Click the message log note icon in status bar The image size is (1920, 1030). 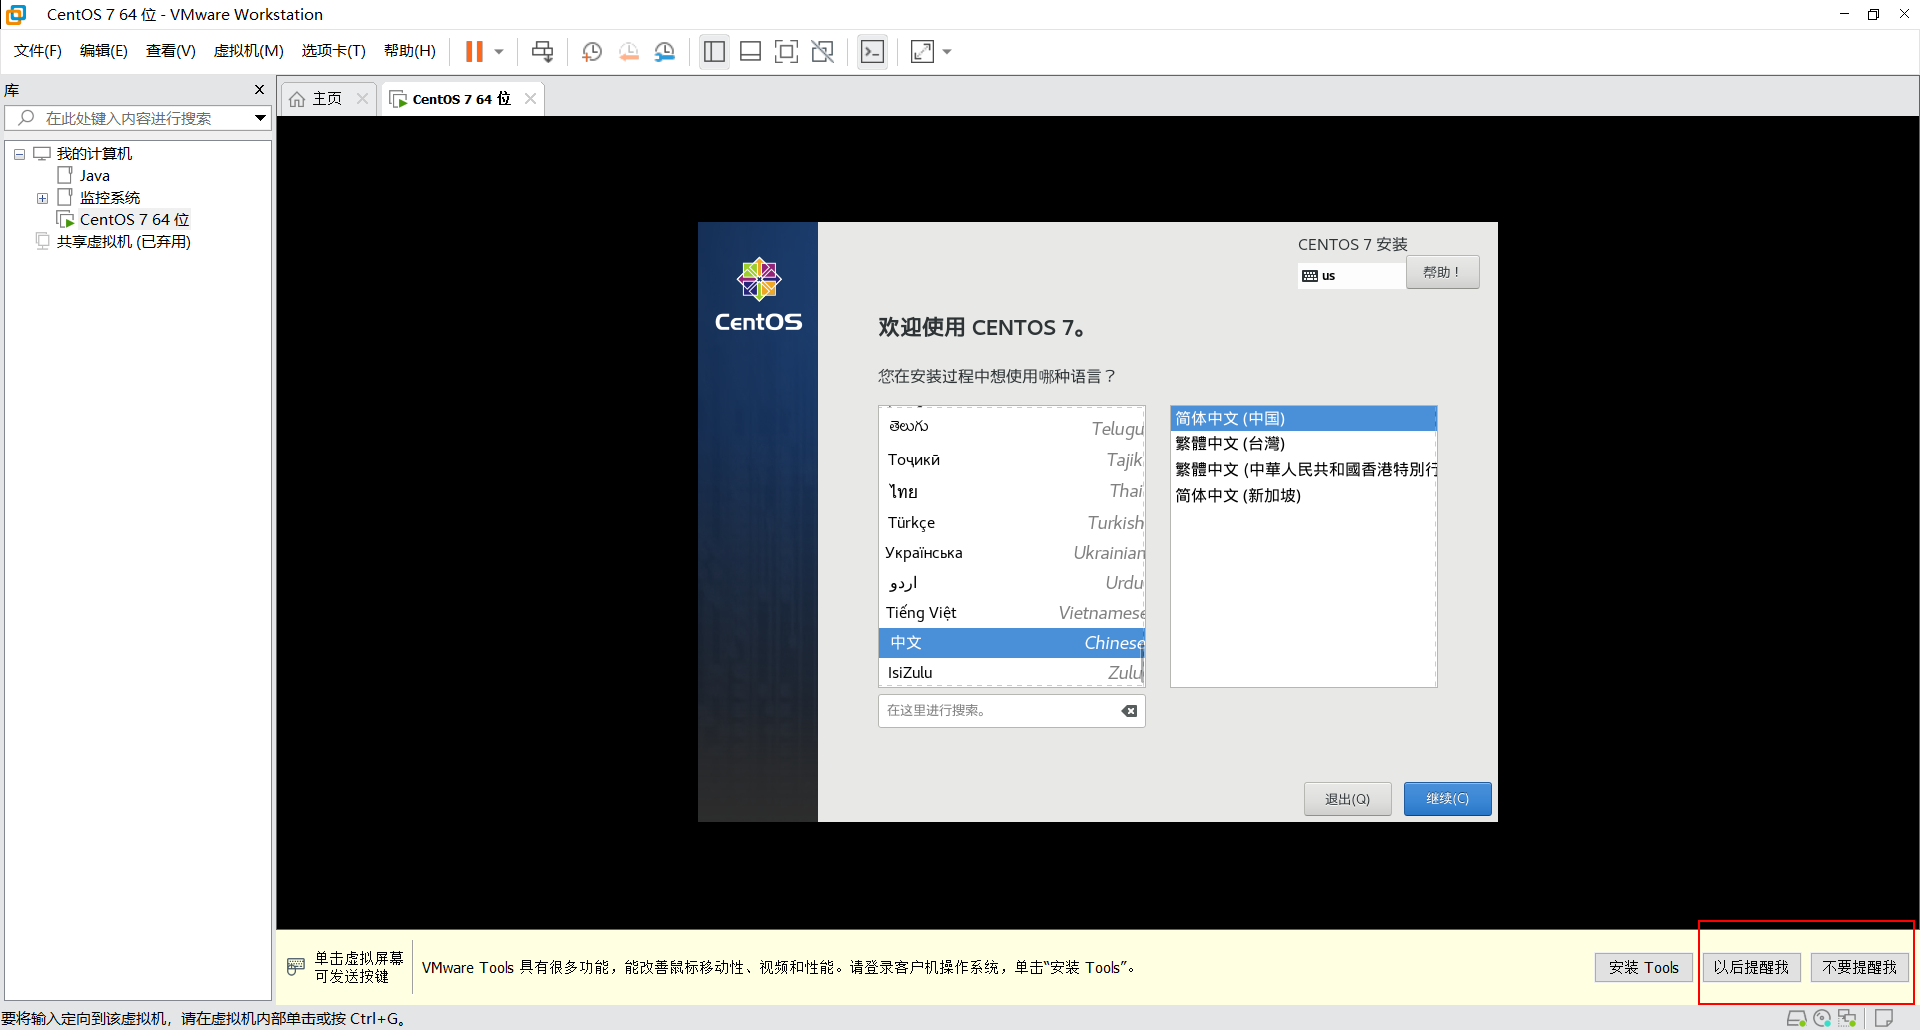1884,1018
